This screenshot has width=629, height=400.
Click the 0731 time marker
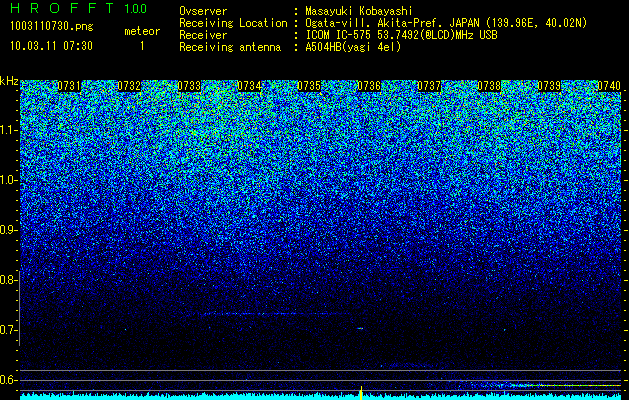click(x=69, y=86)
